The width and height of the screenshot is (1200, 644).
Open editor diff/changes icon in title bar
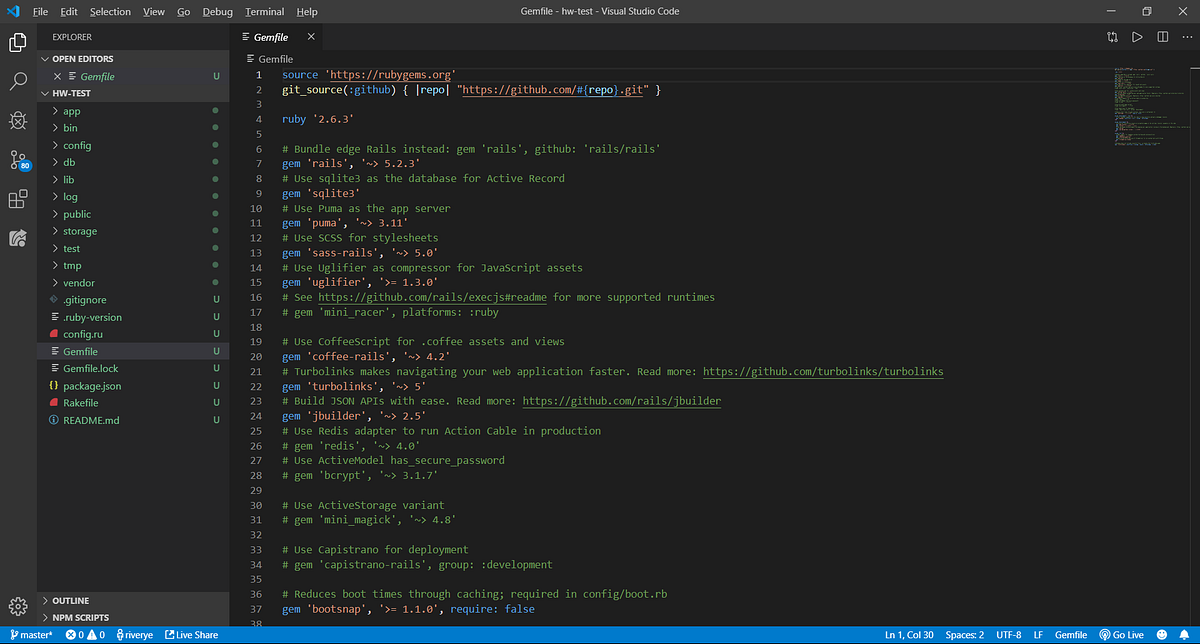click(x=1112, y=36)
